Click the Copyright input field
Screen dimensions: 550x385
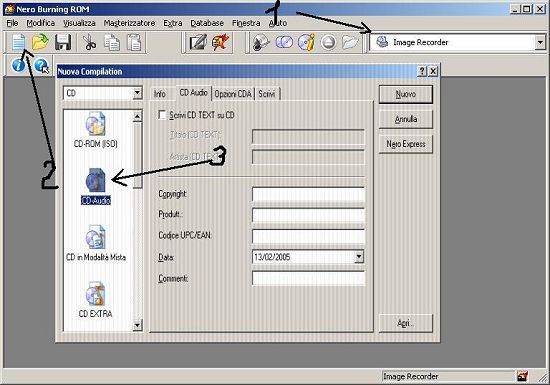(308, 194)
